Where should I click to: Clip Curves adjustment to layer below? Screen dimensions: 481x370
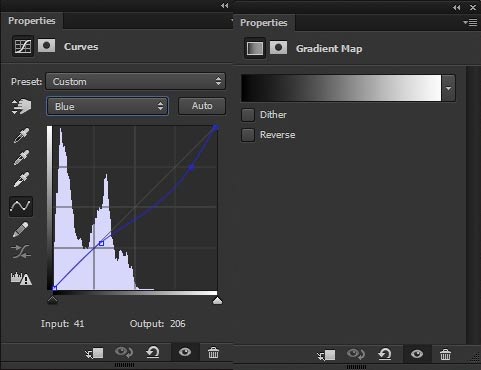pyautogui.click(x=94, y=353)
